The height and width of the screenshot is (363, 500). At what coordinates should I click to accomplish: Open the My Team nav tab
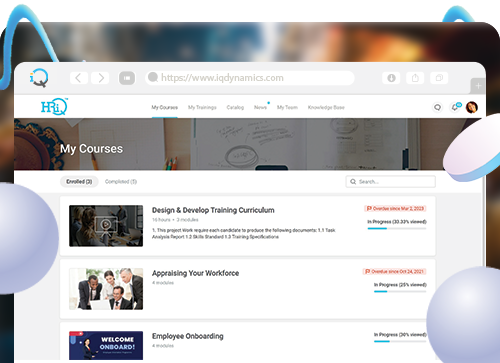pos(287,107)
